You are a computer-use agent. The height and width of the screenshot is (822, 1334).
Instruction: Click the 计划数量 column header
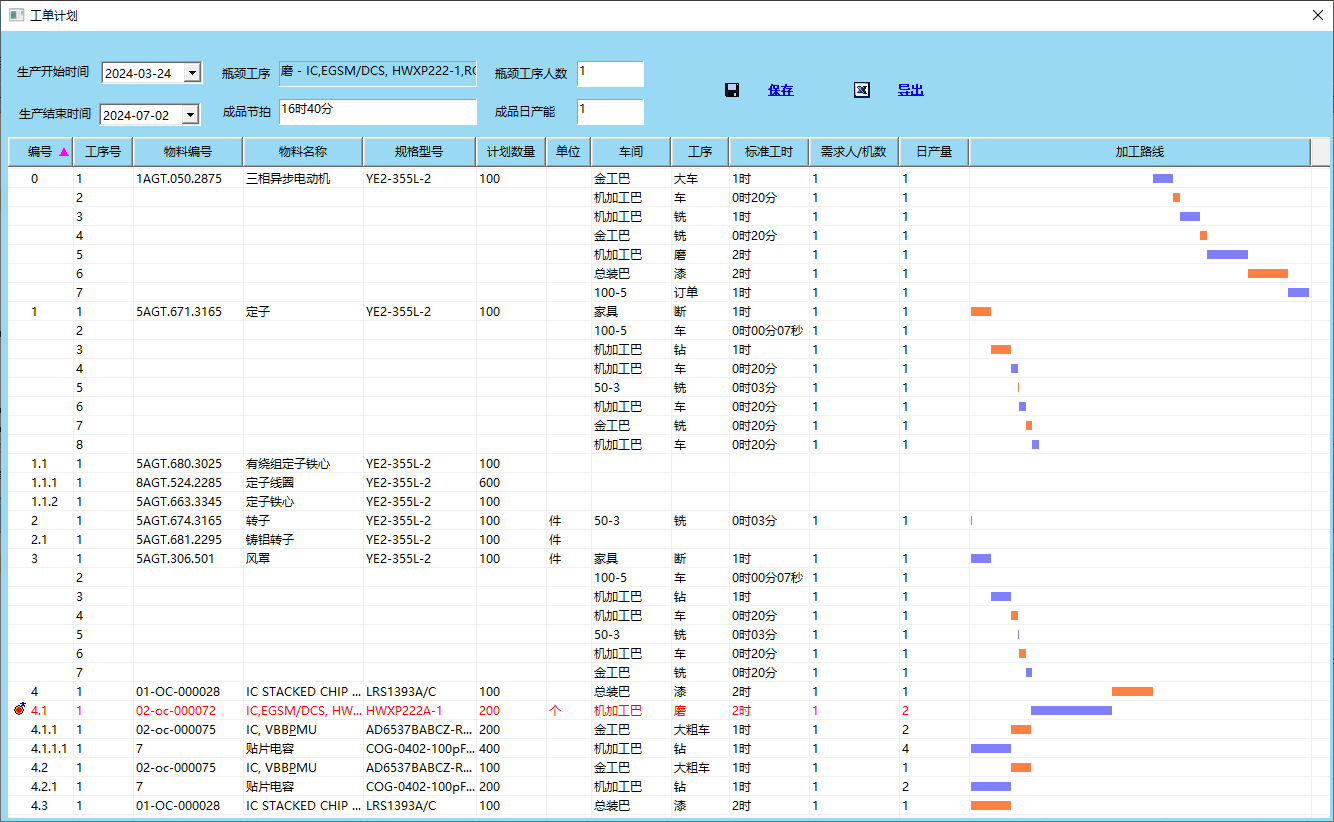pos(511,152)
